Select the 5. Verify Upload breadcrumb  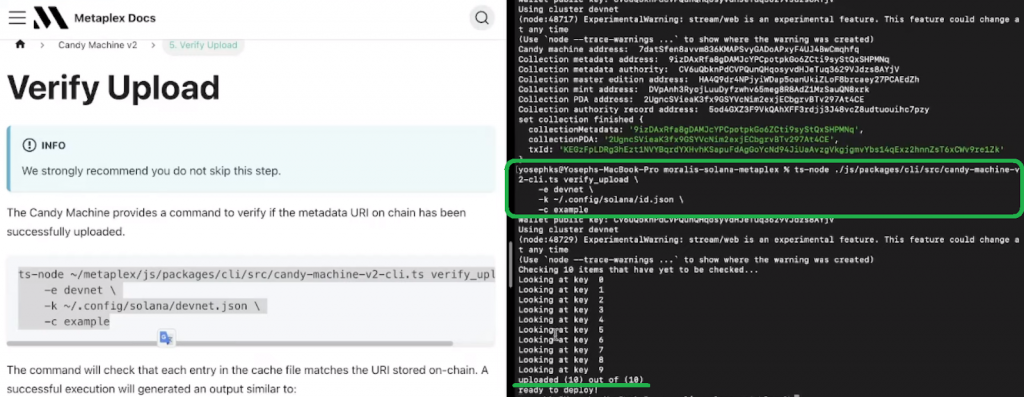[x=204, y=45]
